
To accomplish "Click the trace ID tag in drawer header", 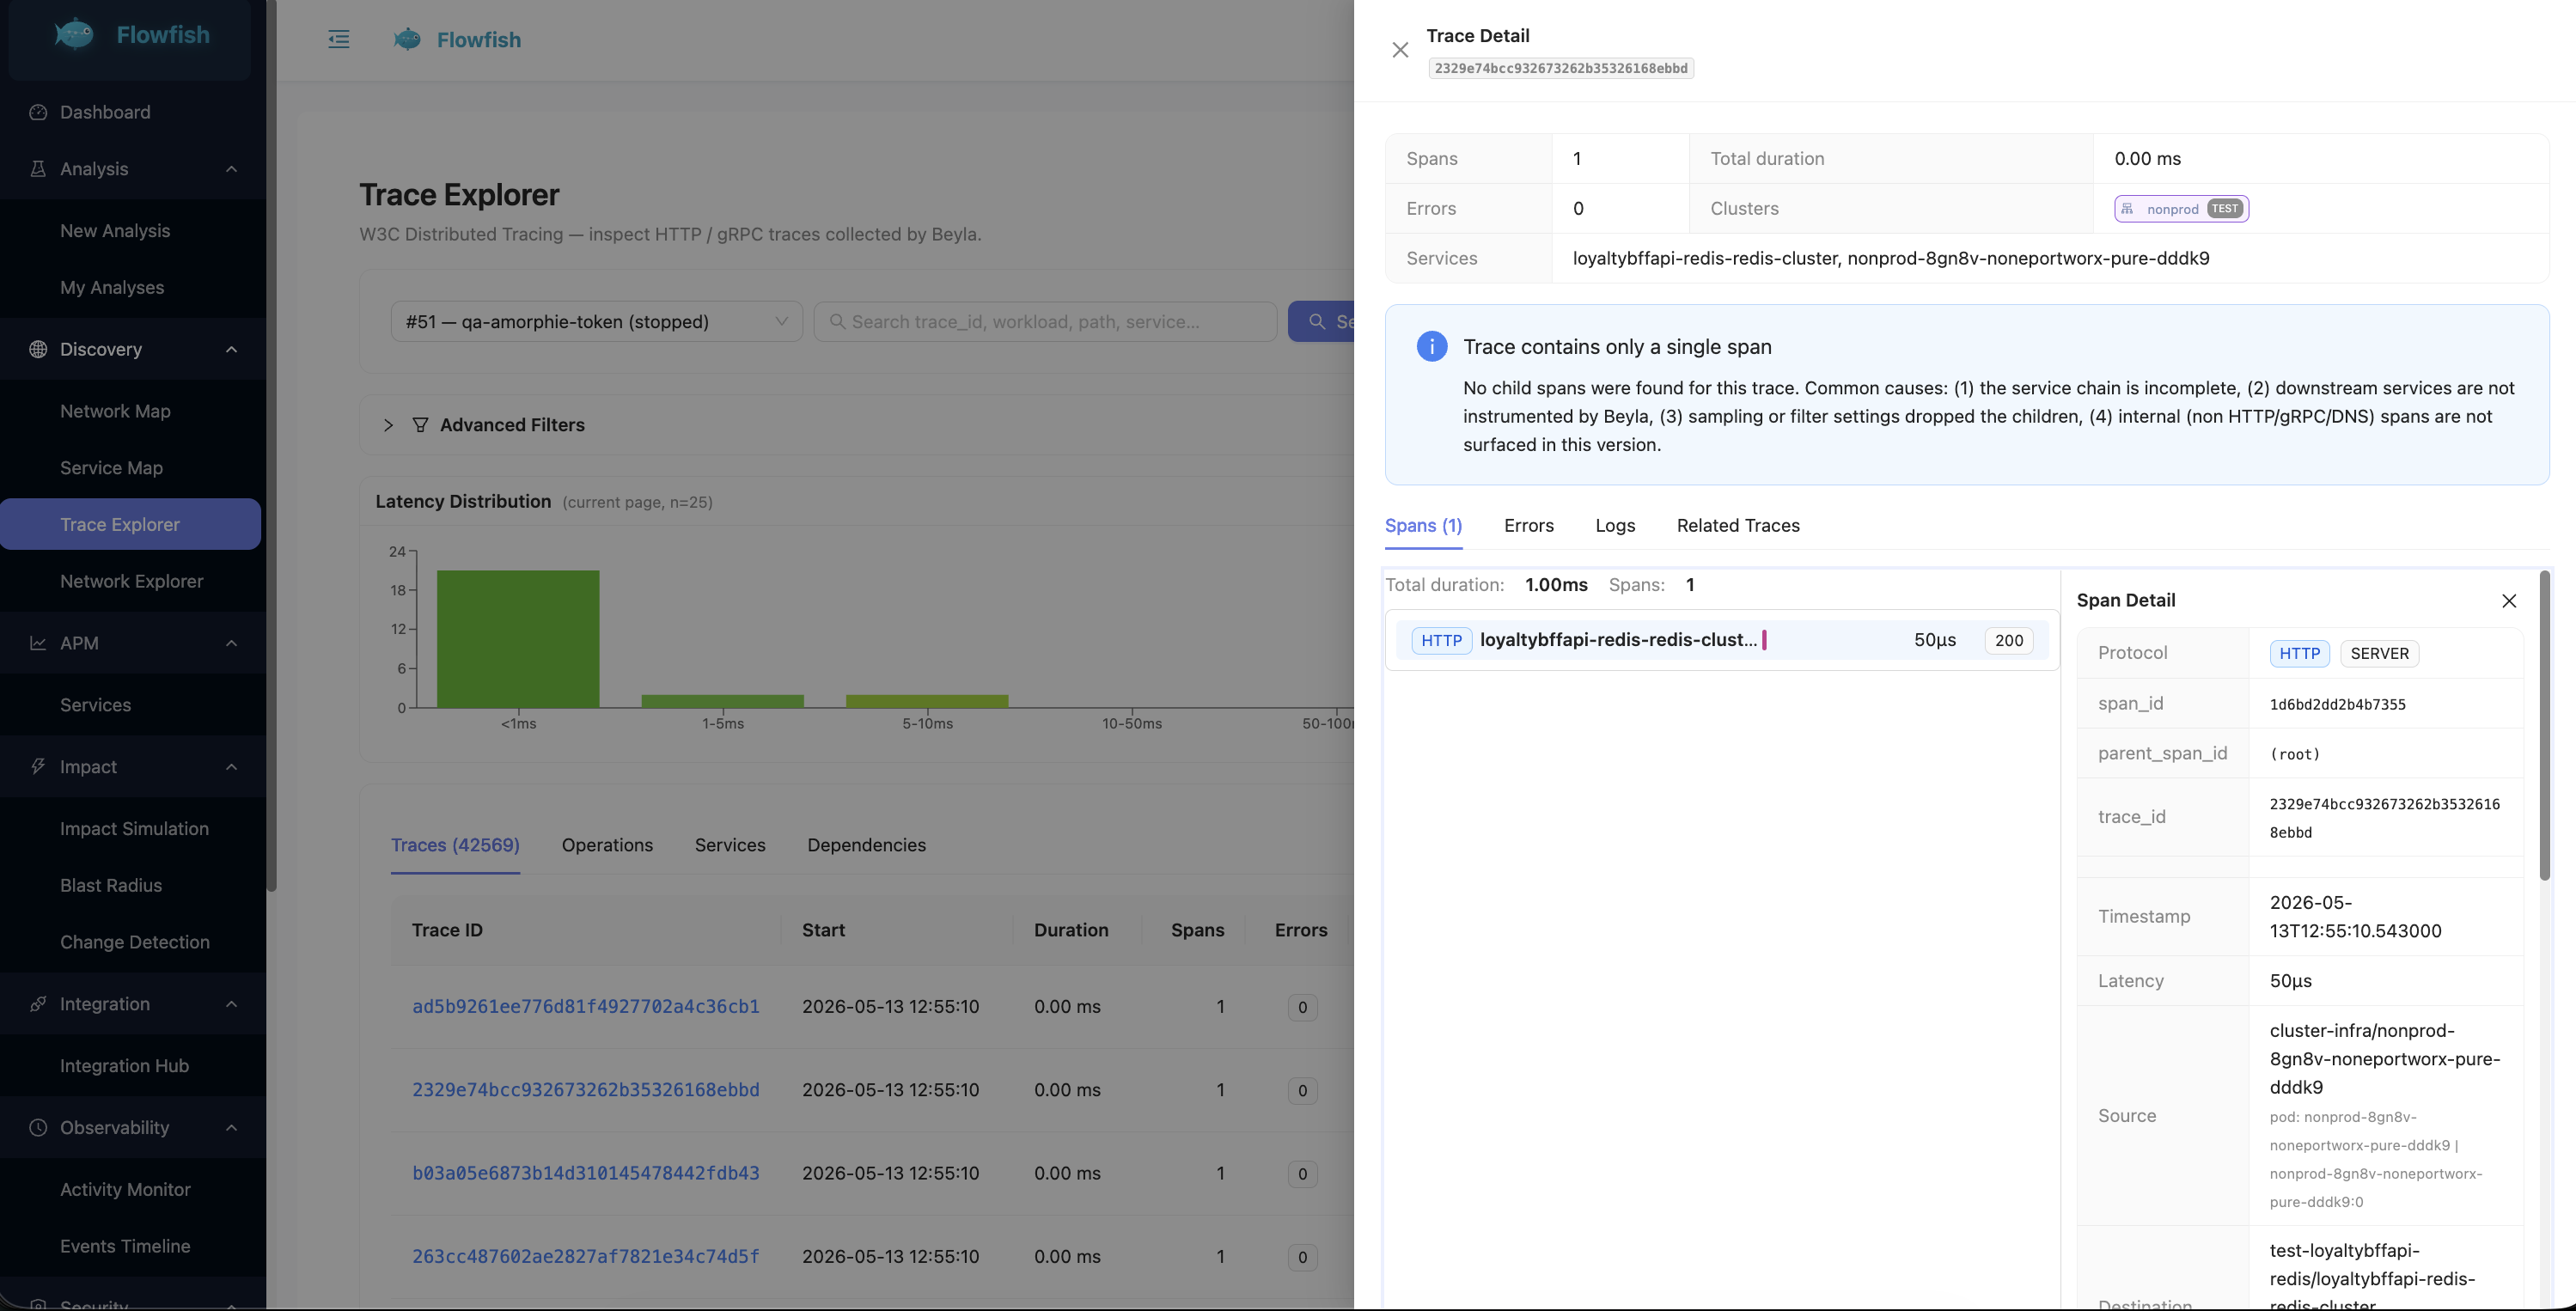I will click(1561, 68).
